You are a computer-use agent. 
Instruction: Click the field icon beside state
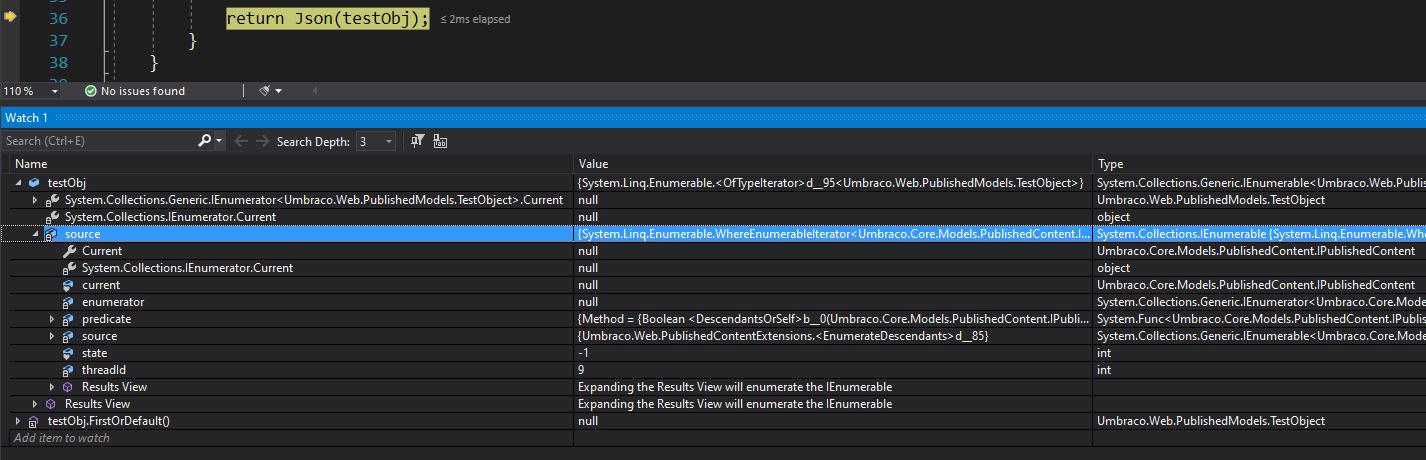click(69, 353)
